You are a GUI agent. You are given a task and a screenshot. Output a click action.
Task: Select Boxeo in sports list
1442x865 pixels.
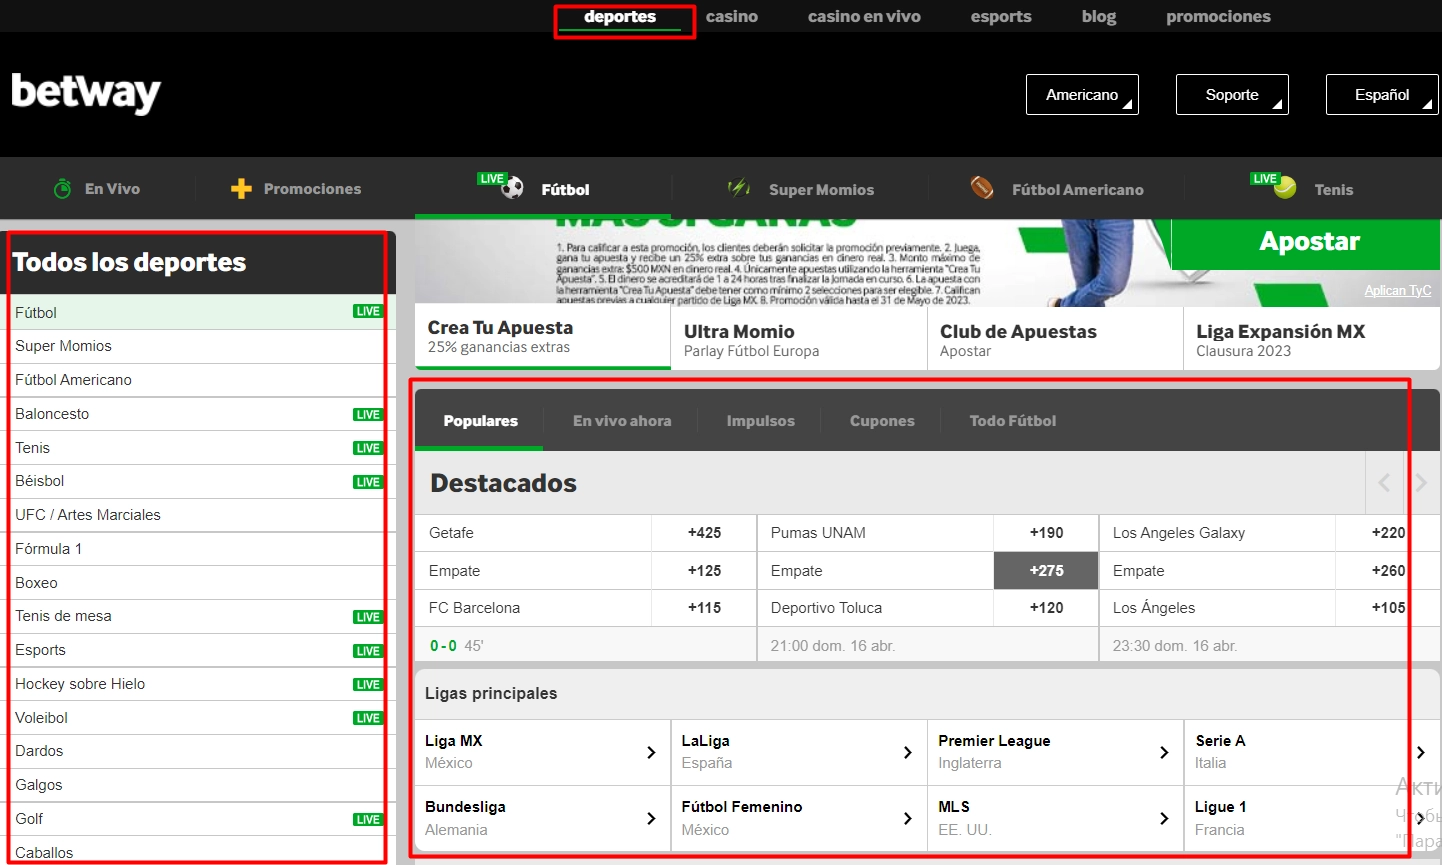198,583
